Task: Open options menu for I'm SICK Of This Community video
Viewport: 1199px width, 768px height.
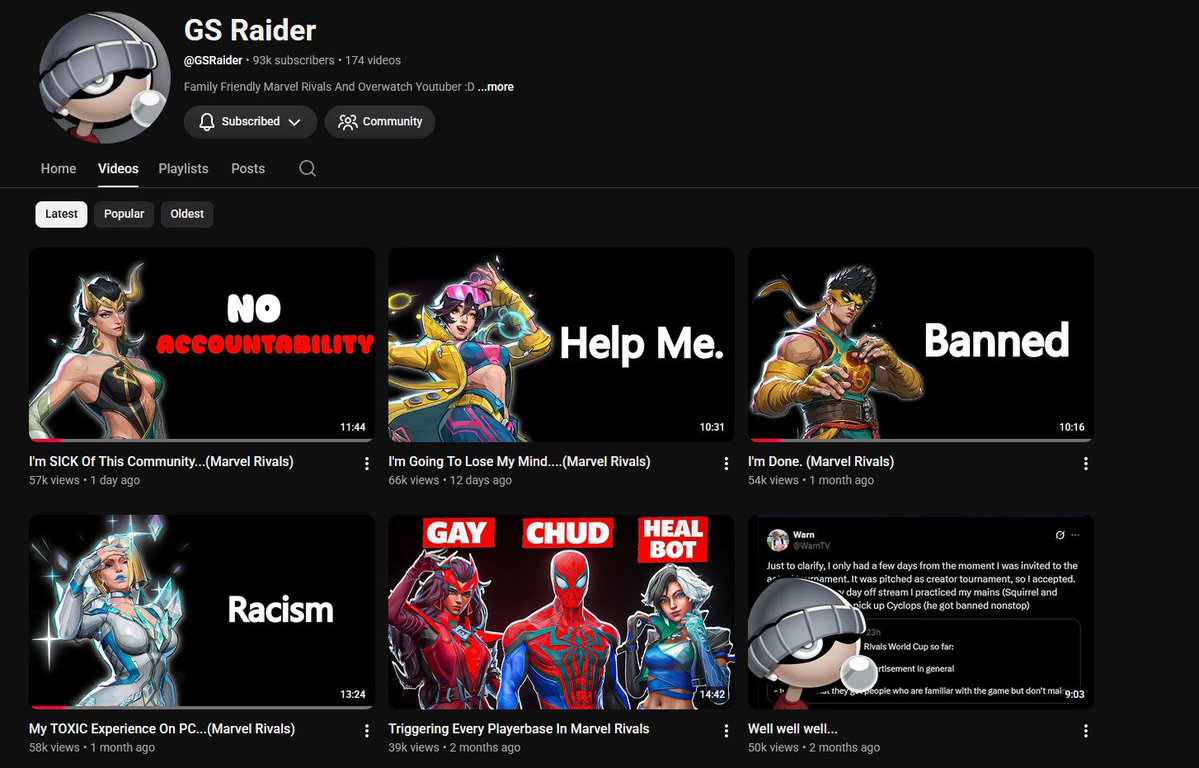Action: tap(367, 464)
